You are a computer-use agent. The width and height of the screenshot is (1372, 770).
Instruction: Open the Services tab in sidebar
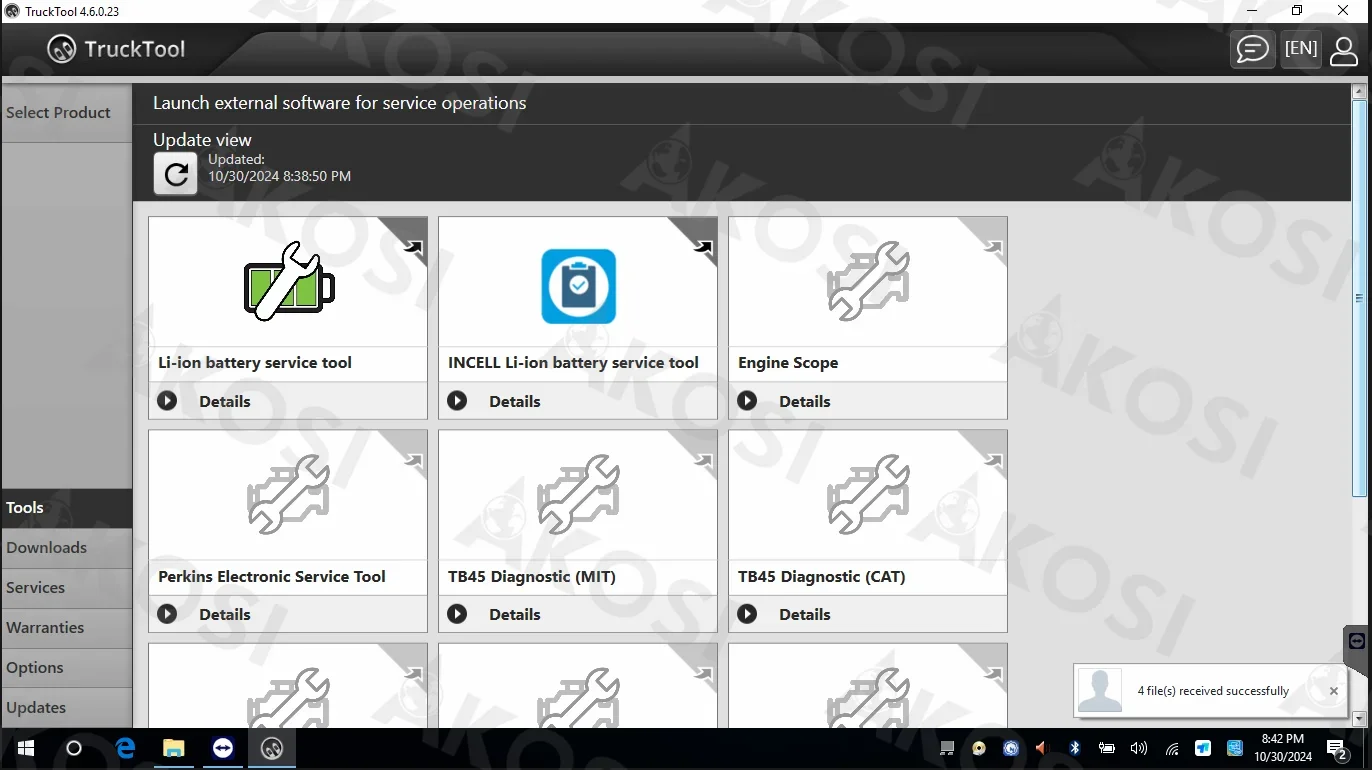click(x=35, y=588)
